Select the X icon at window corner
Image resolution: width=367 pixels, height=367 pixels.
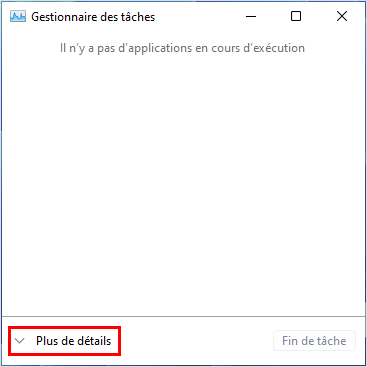click(342, 16)
